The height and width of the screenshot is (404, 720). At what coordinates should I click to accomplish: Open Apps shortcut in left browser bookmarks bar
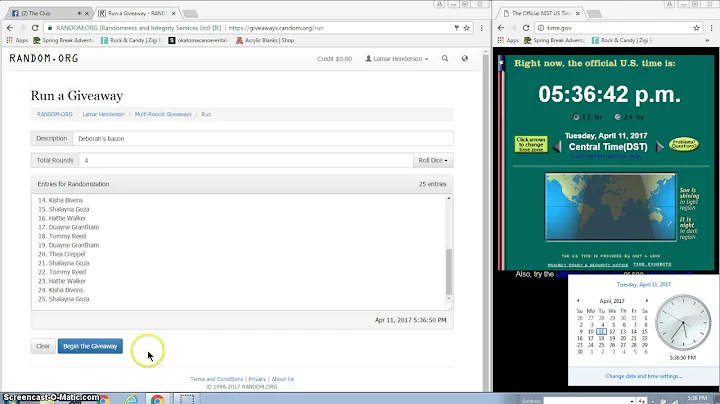tap(17, 40)
